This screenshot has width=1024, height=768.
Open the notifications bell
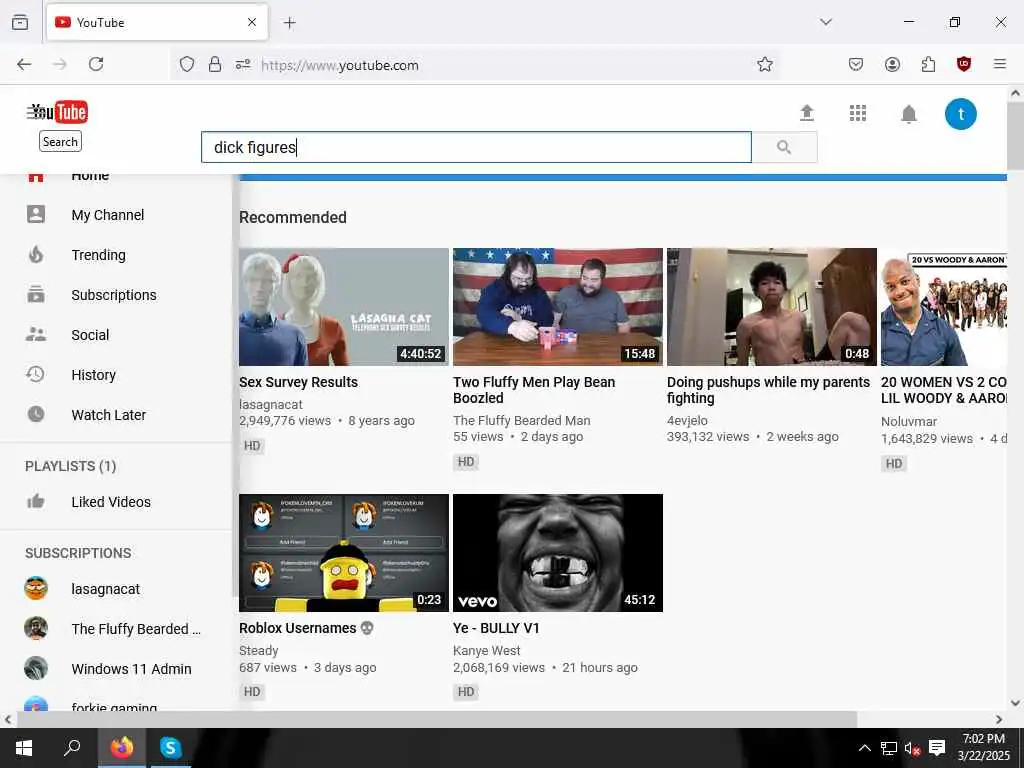pyautogui.click(x=908, y=114)
